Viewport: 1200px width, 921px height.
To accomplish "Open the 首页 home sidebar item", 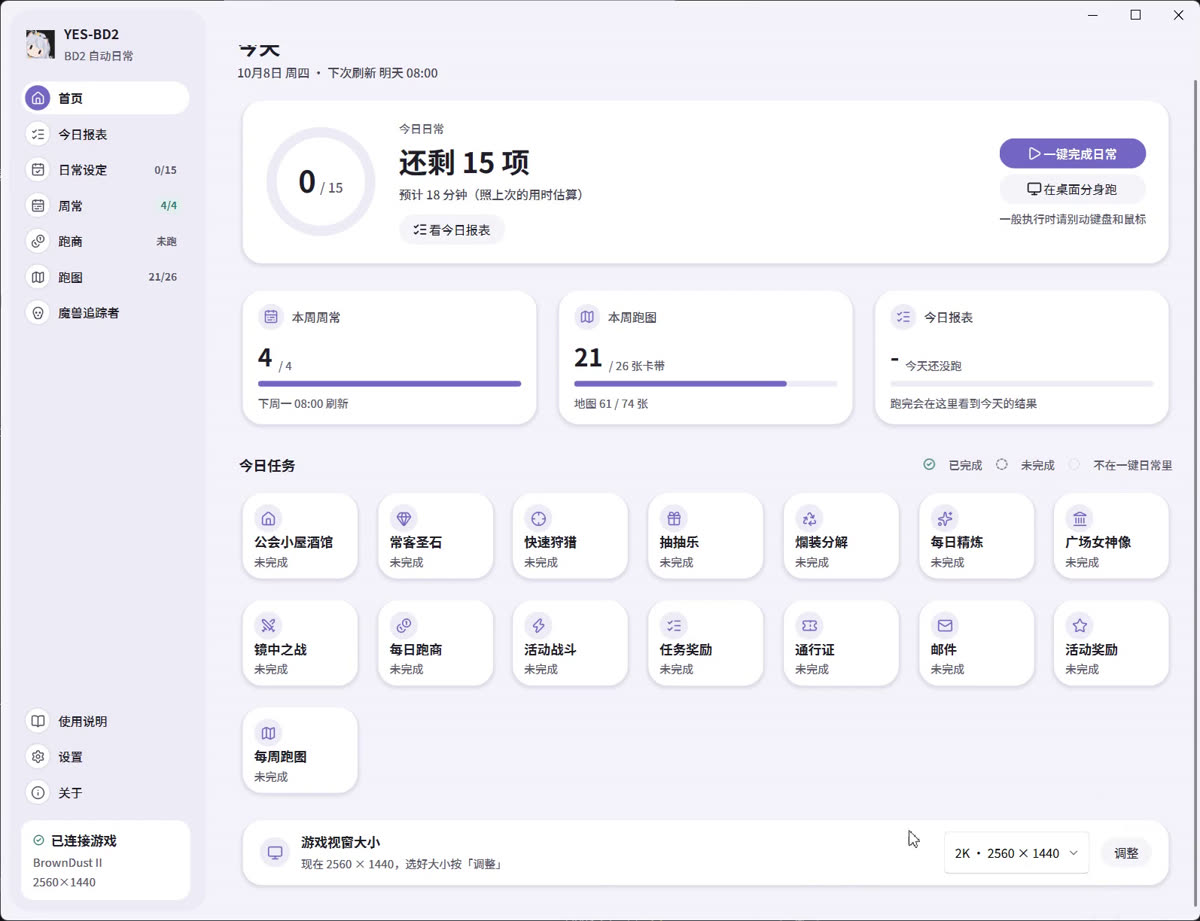I will click(105, 98).
